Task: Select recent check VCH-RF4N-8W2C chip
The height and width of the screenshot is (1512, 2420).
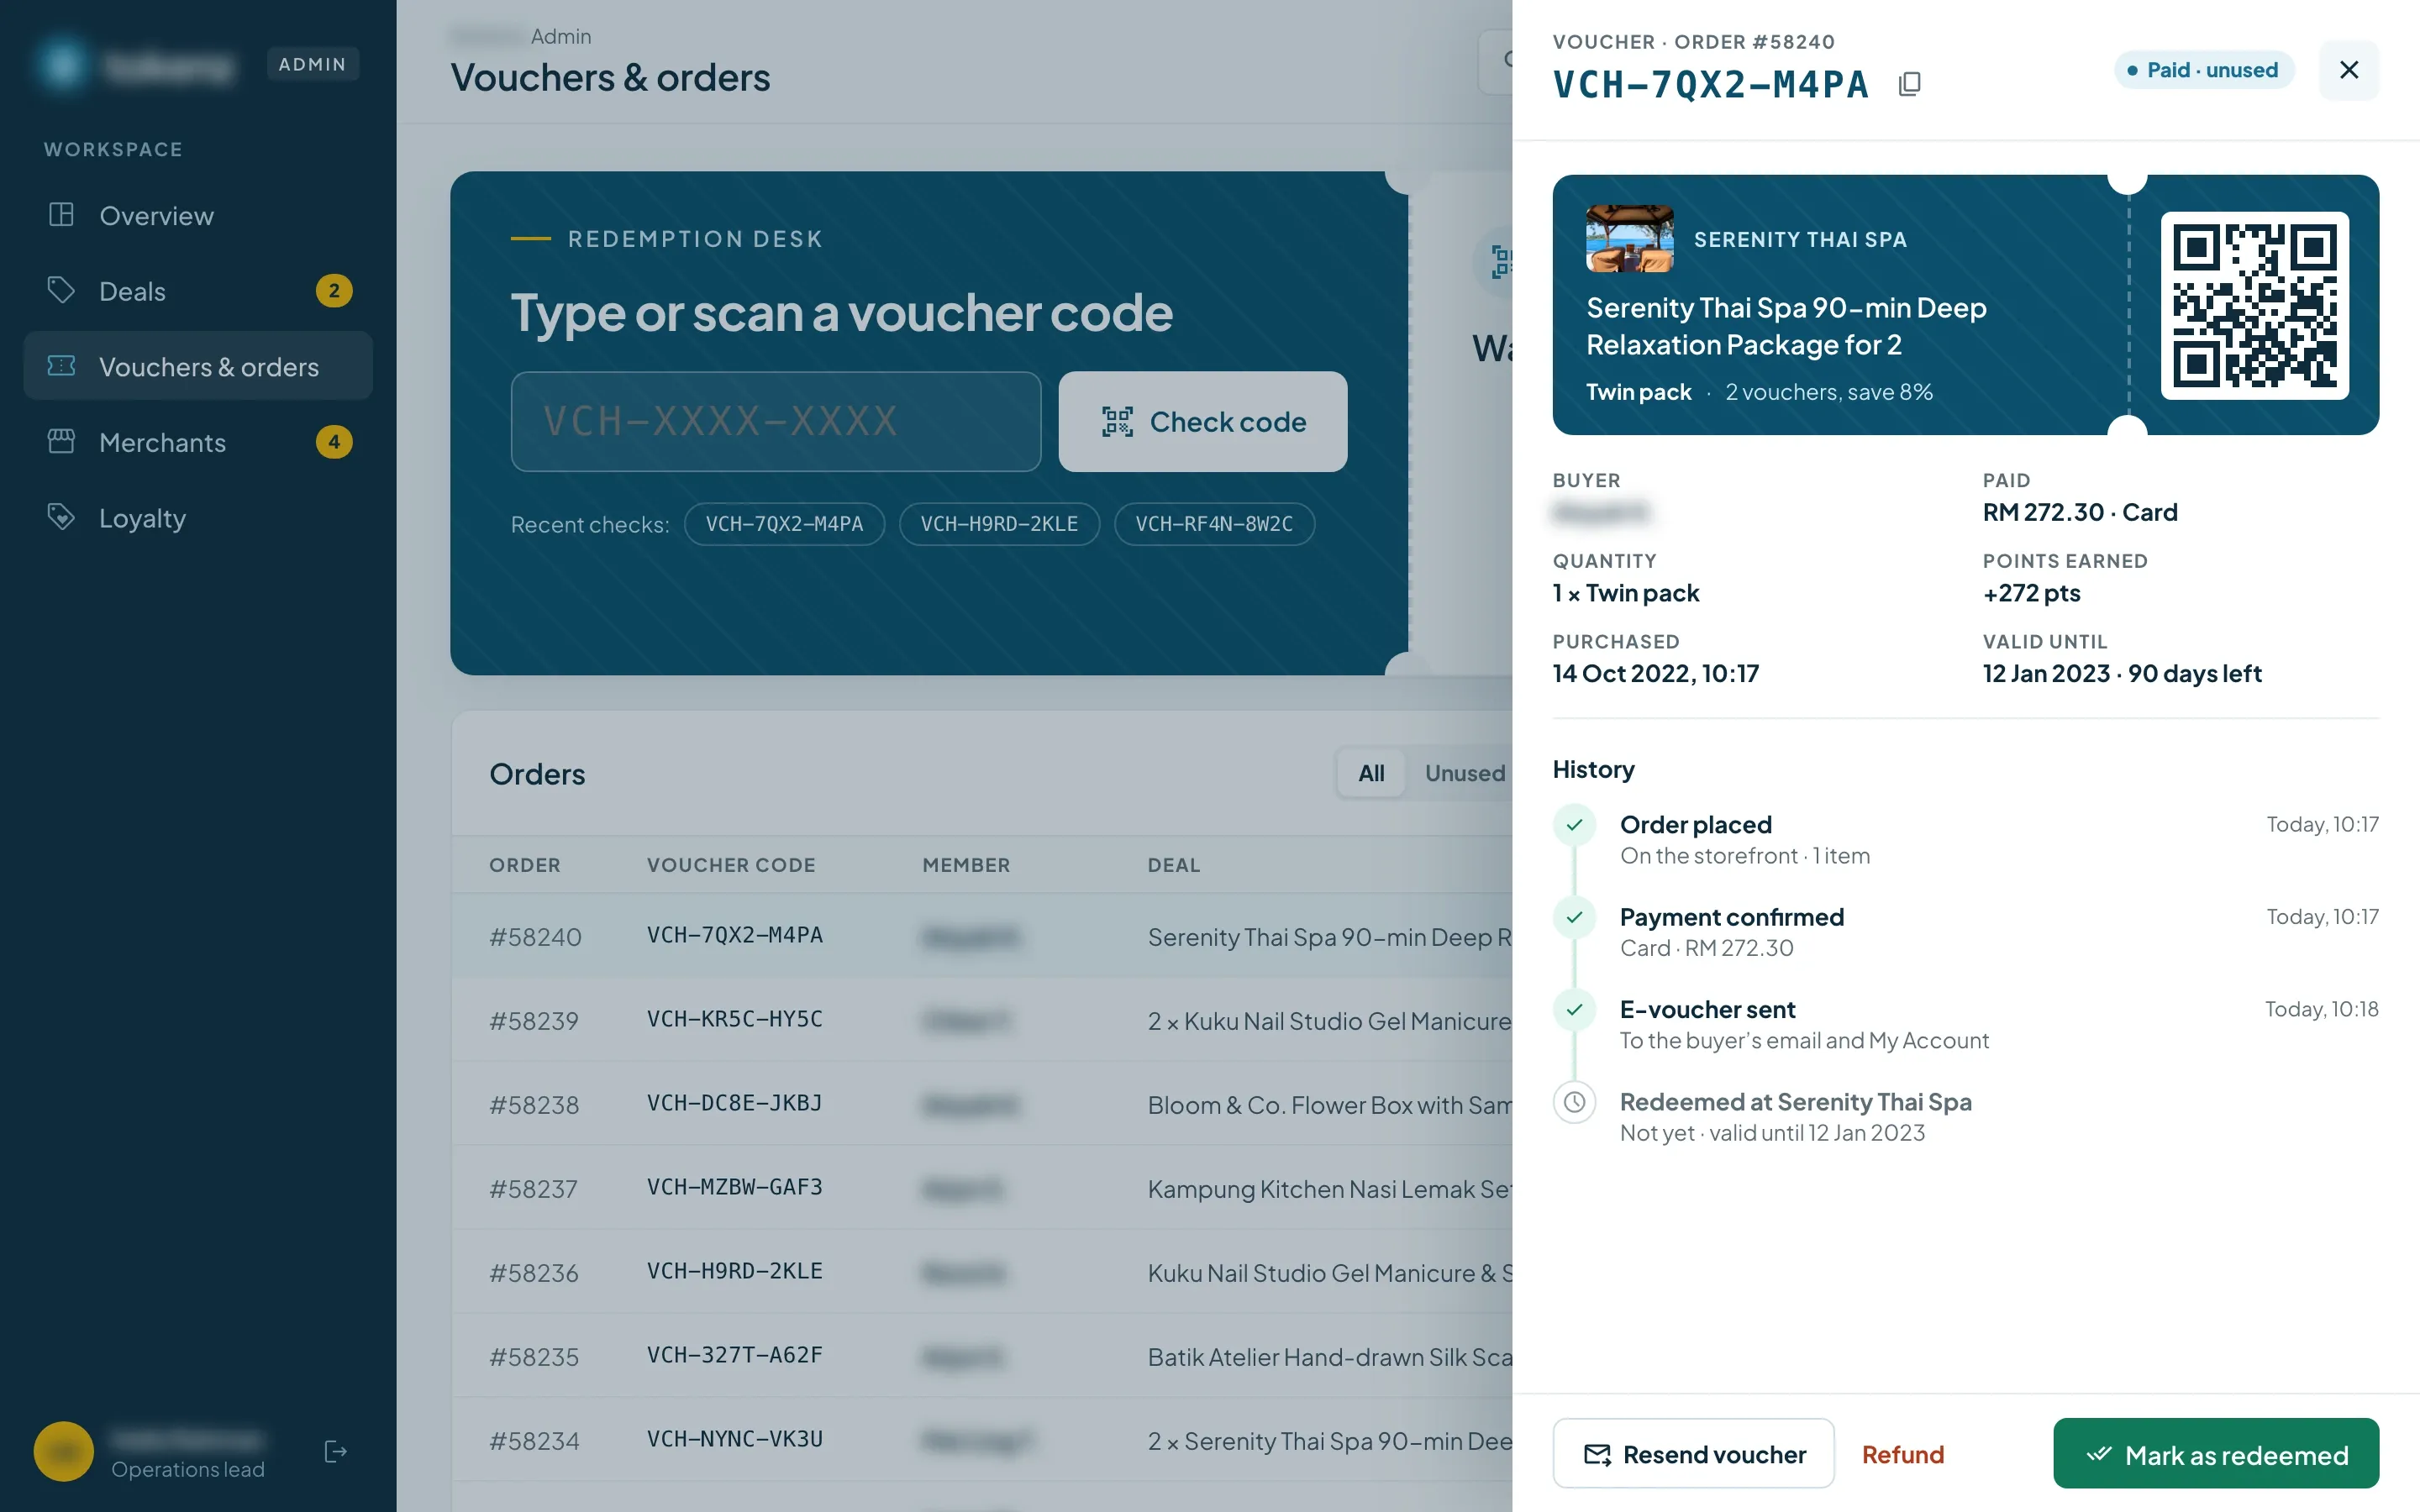Action: (x=1214, y=524)
